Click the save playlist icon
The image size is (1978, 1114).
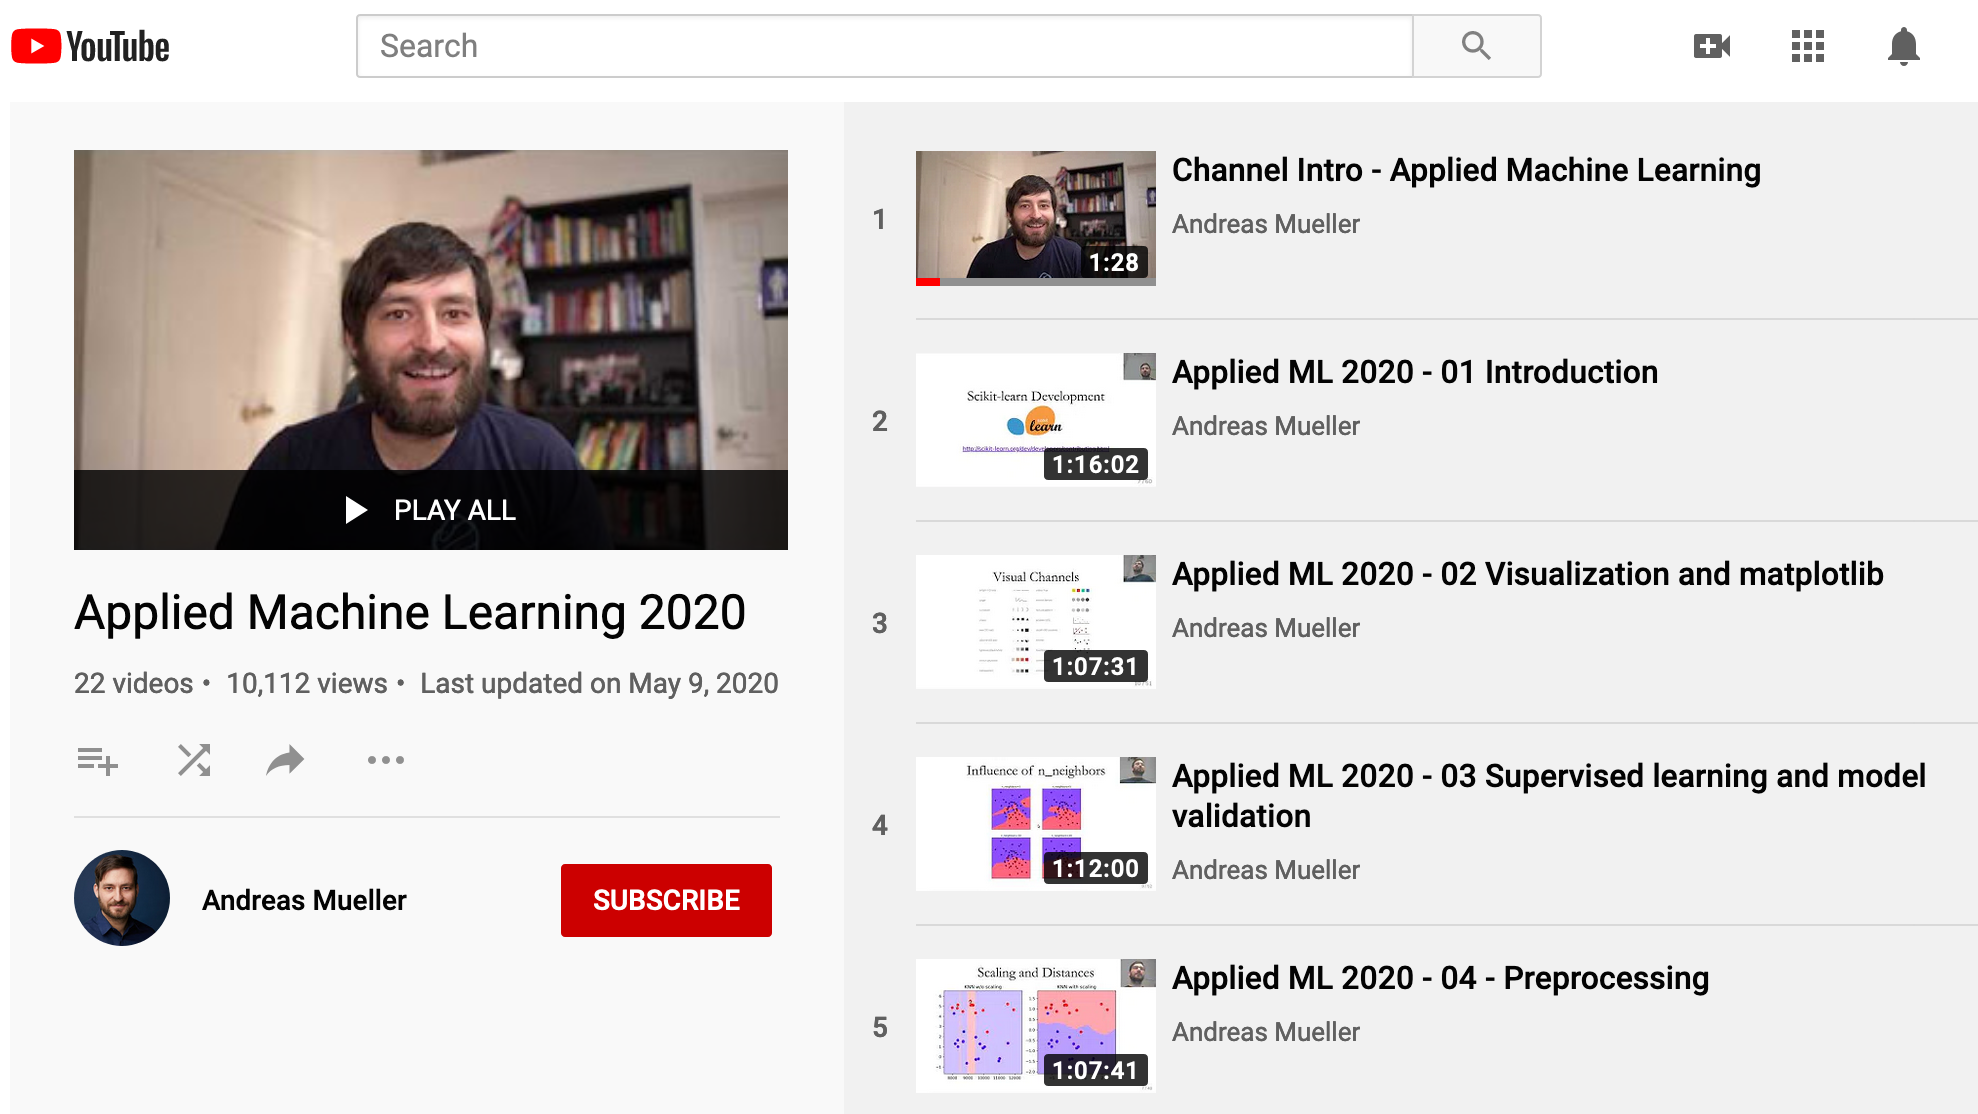click(97, 761)
